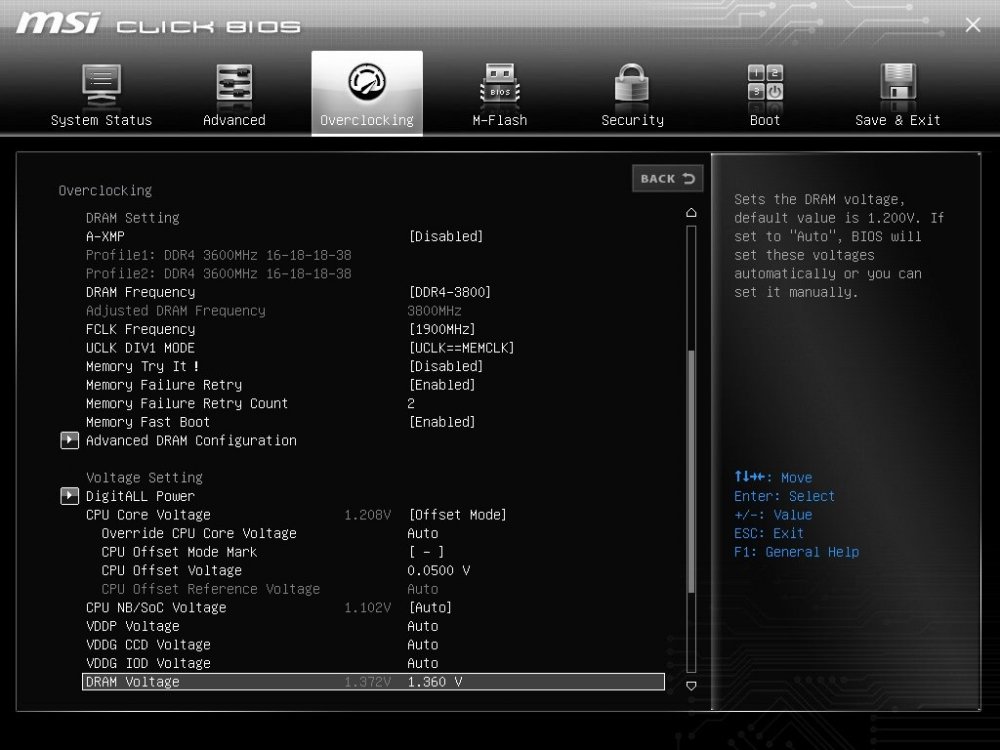
Task: Click the BACK button
Action: click(666, 178)
